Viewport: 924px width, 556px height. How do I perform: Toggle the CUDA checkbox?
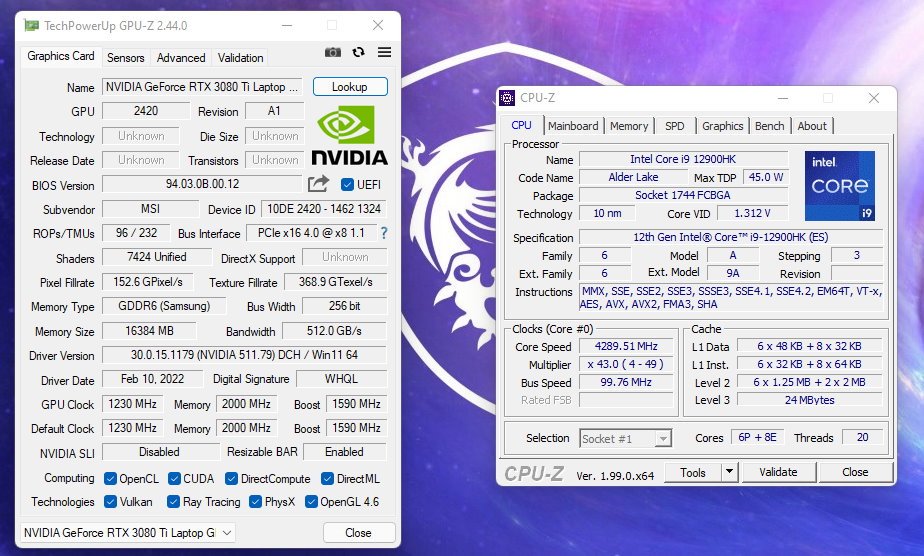[174, 478]
